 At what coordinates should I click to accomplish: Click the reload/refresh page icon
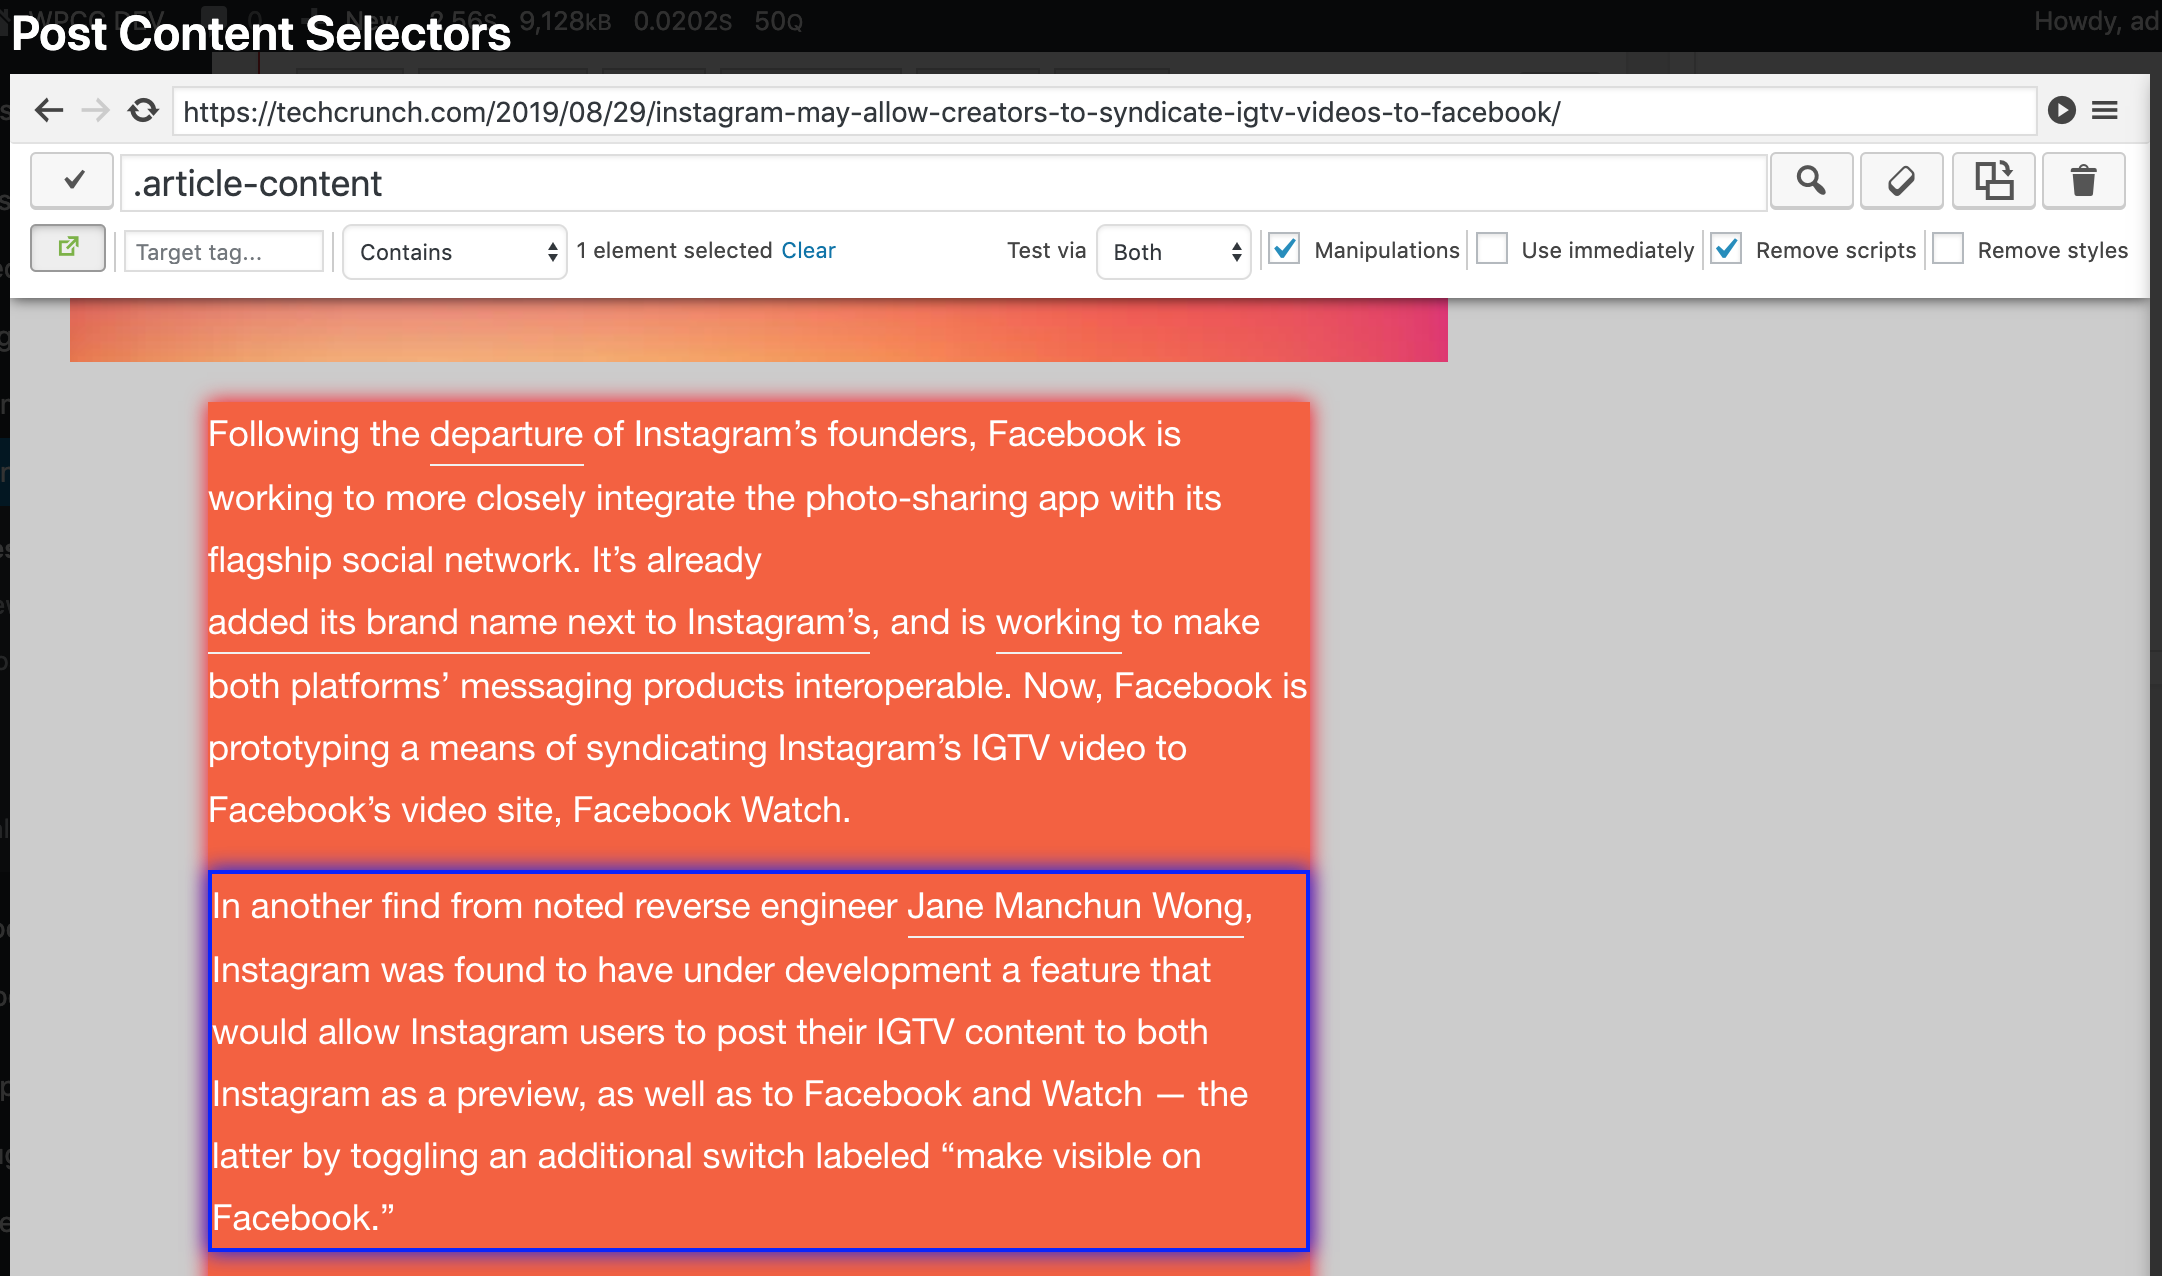point(143,111)
